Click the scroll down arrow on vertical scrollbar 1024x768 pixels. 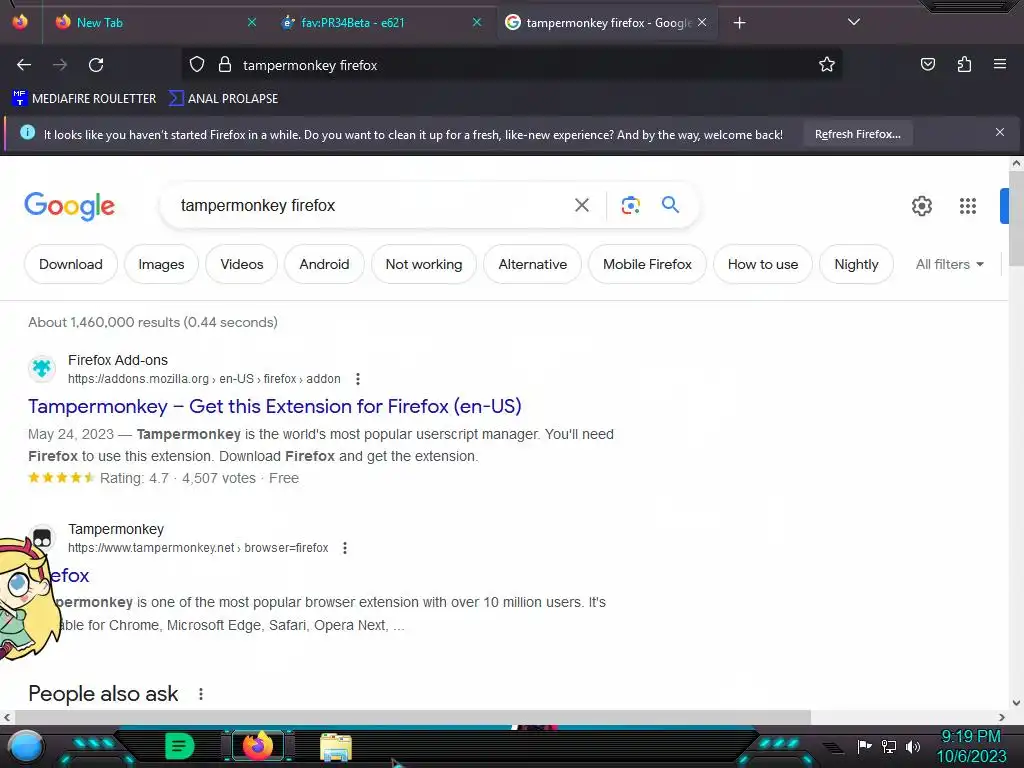(x=1016, y=703)
